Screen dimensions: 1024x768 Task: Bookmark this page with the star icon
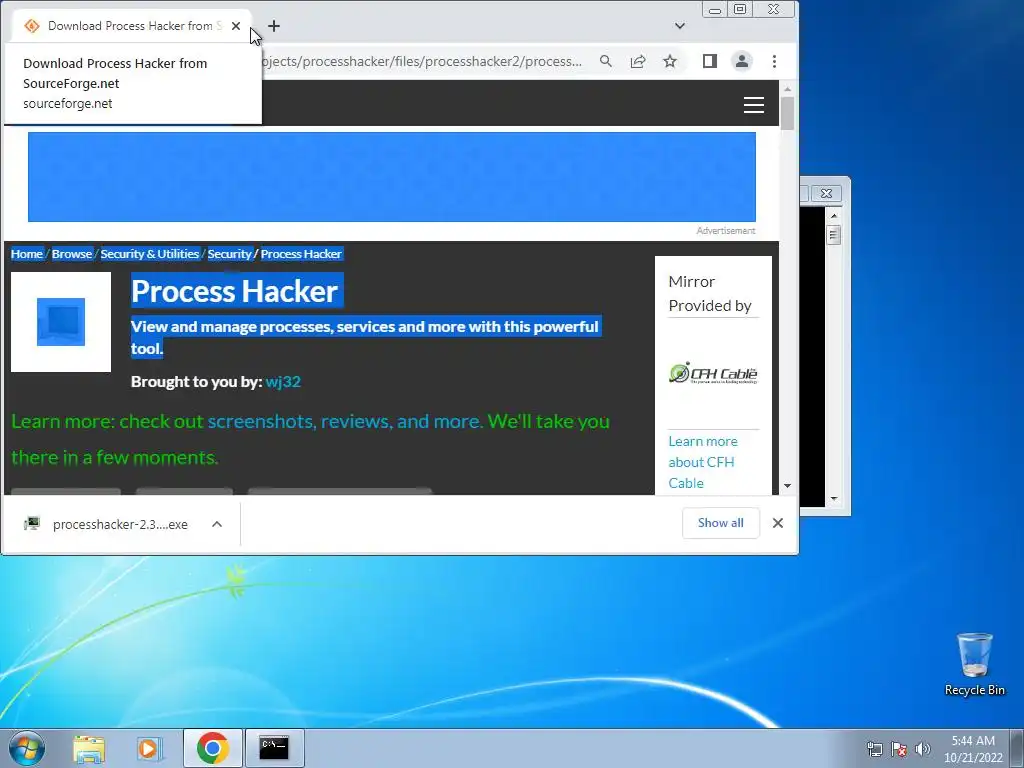(x=670, y=61)
